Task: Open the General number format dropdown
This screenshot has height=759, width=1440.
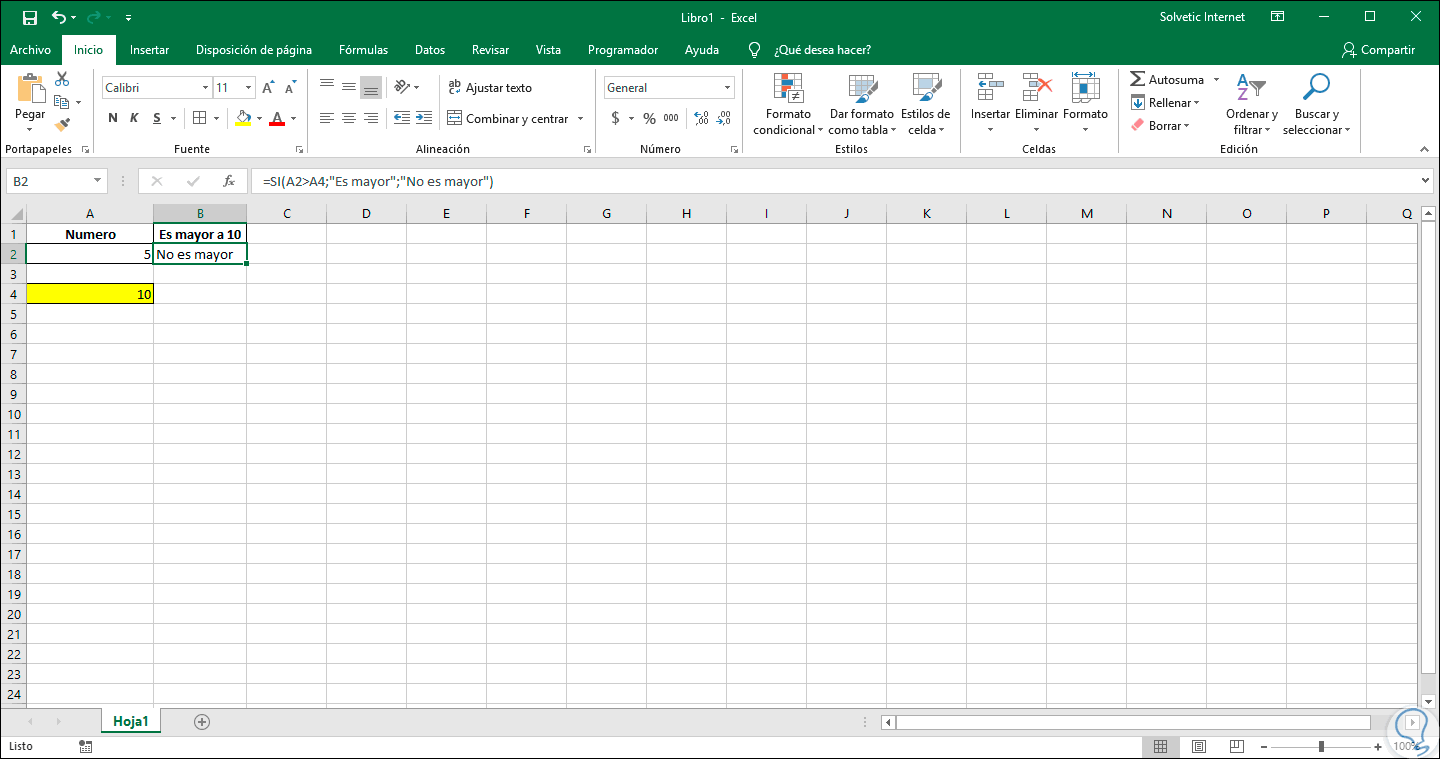Action: pyautogui.click(x=727, y=88)
